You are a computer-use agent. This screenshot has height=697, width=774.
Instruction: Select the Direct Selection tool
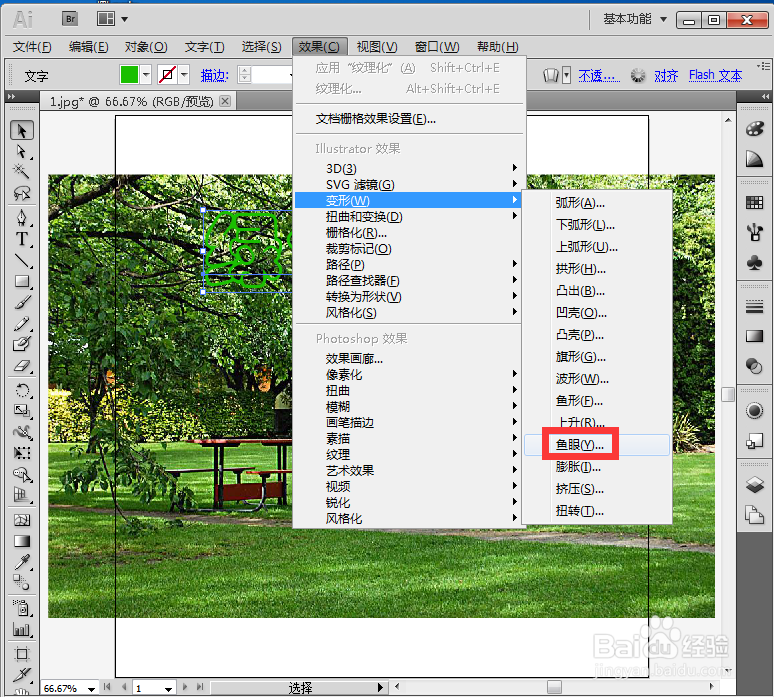(22, 151)
